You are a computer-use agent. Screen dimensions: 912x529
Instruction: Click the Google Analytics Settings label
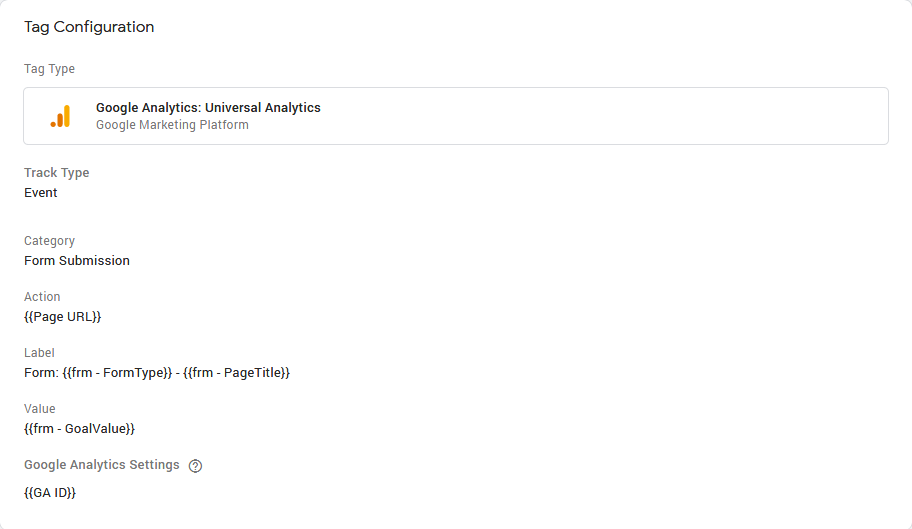pyautogui.click(x=102, y=465)
